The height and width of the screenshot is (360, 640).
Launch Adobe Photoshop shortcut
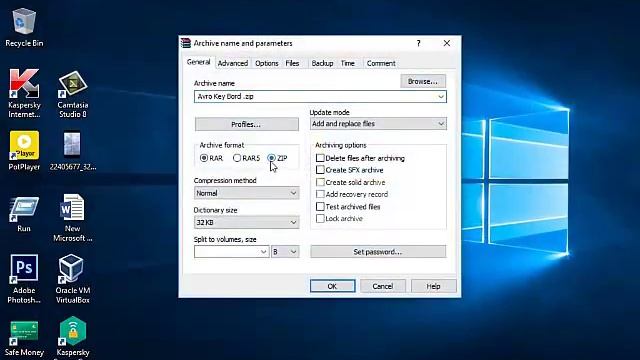coord(24,279)
